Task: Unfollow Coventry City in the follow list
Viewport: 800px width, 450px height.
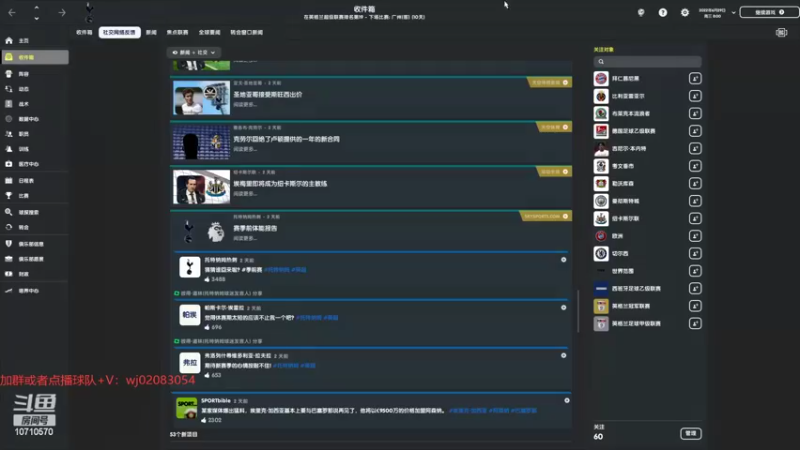Action: point(695,166)
